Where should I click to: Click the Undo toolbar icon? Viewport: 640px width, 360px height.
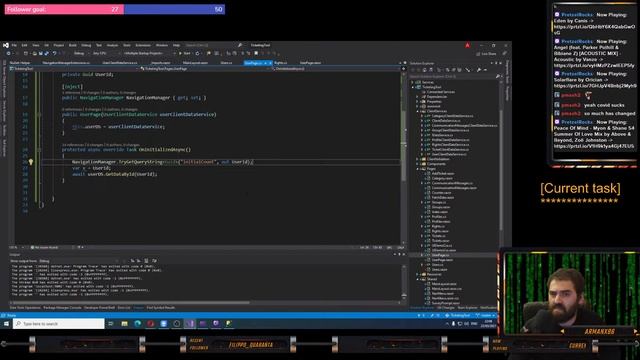[54, 53]
